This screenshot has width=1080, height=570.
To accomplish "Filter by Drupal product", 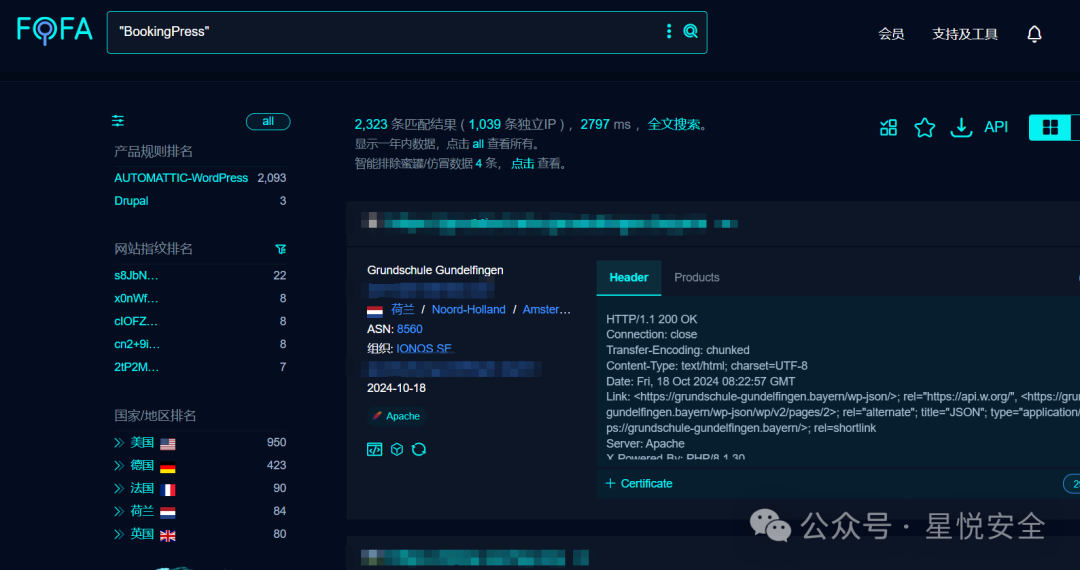I will point(131,201).
